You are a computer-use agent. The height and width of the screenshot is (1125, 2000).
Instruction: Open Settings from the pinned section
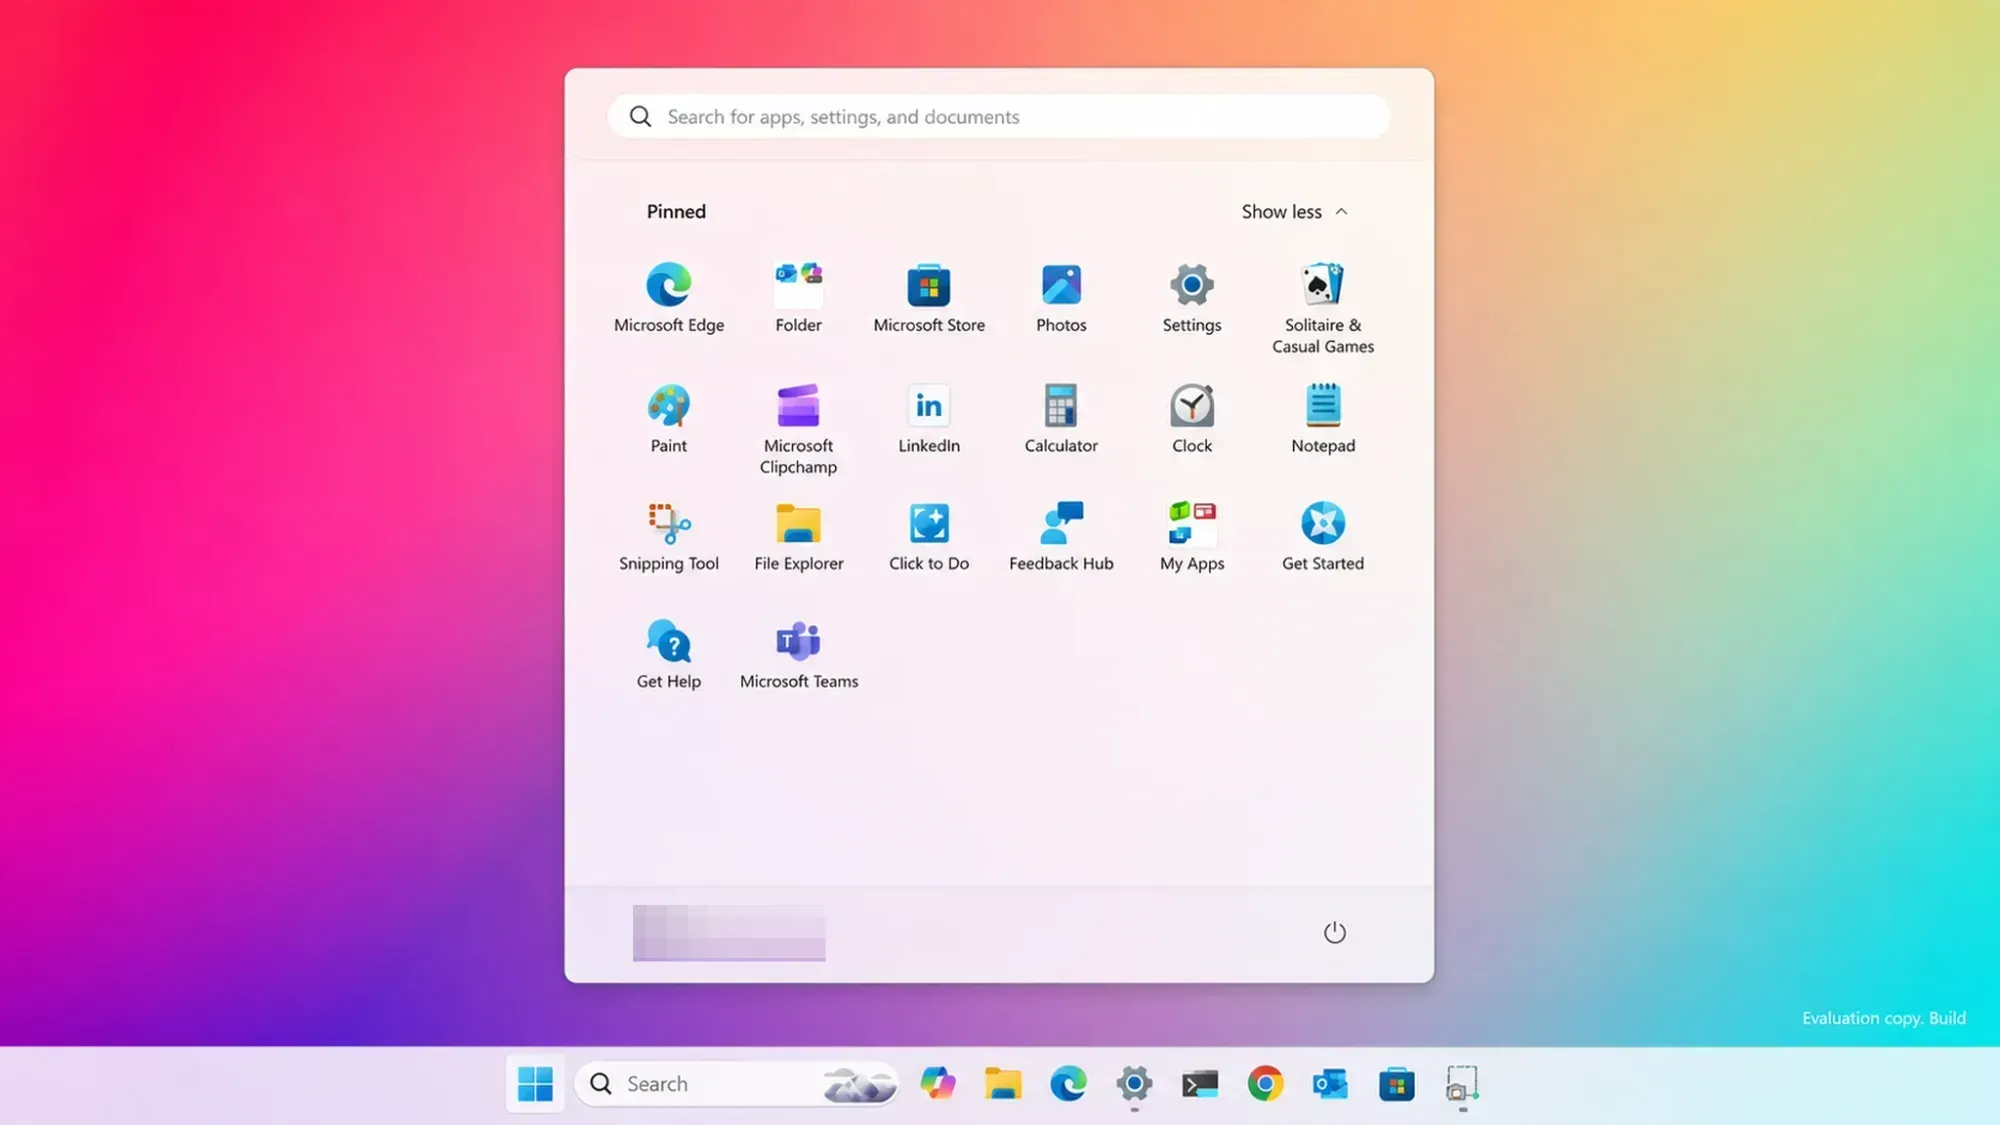(x=1192, y=298)
